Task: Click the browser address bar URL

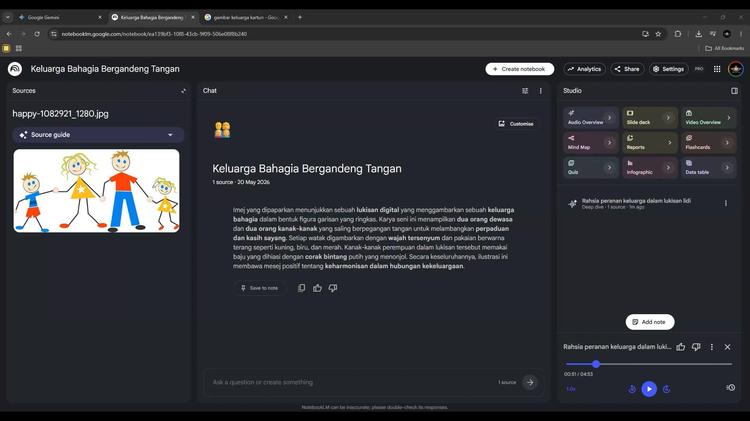Action: point(154,34)
